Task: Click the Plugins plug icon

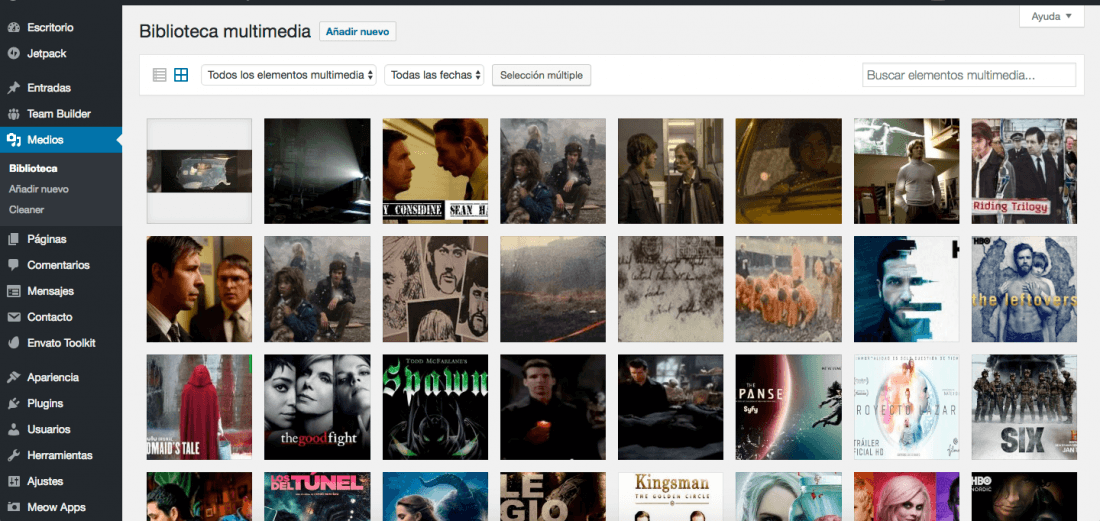Action: point(13,403)
